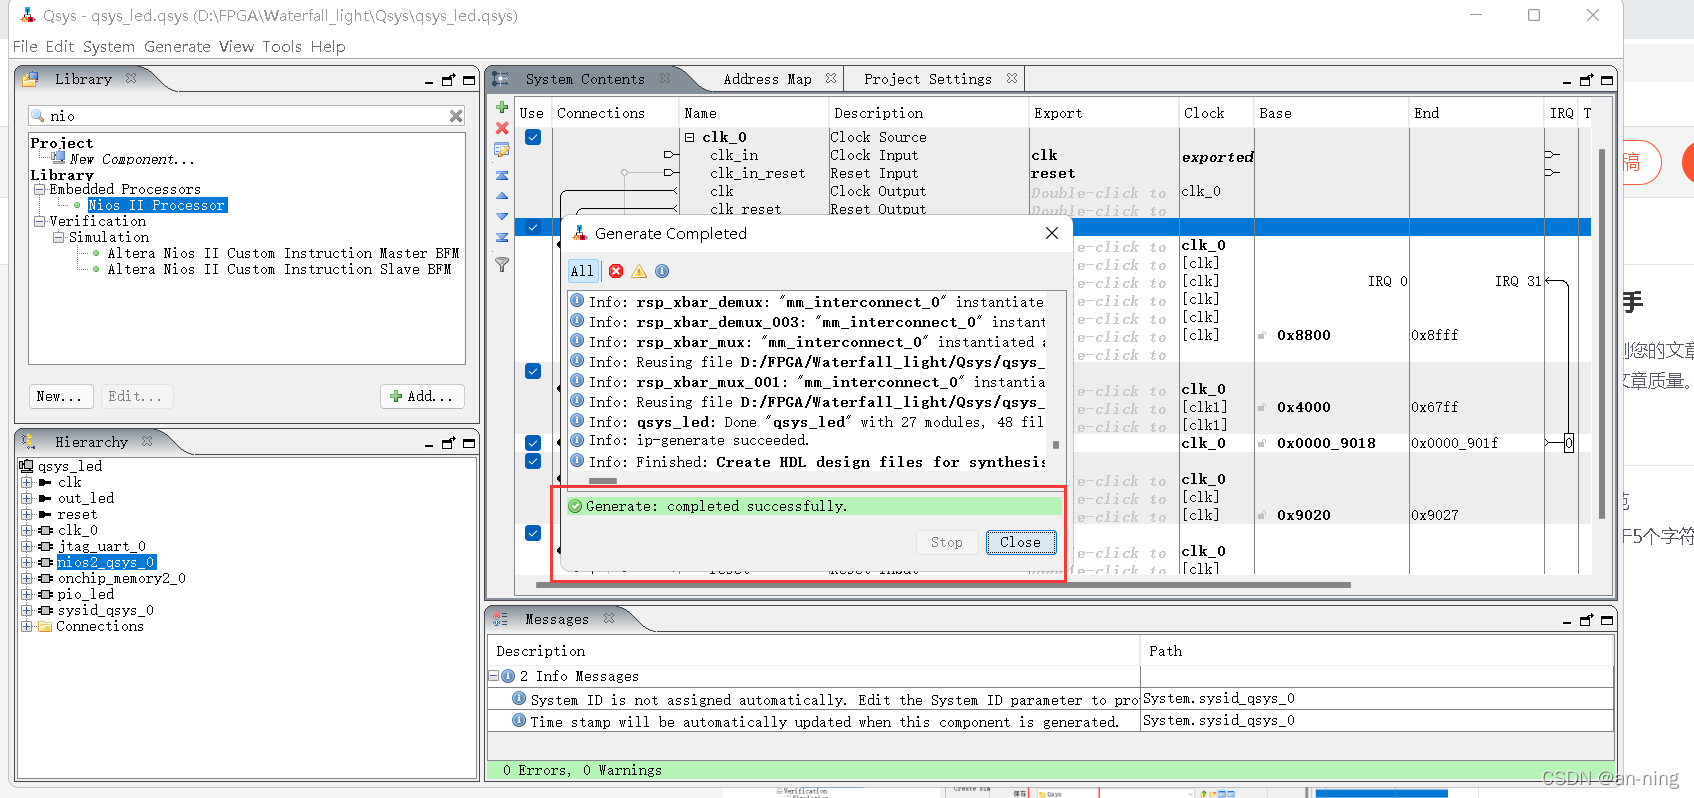Click the green plus add-component icon
This screenshot has width=1694, height=798.
pyautogui.click(x=502, y=107)
